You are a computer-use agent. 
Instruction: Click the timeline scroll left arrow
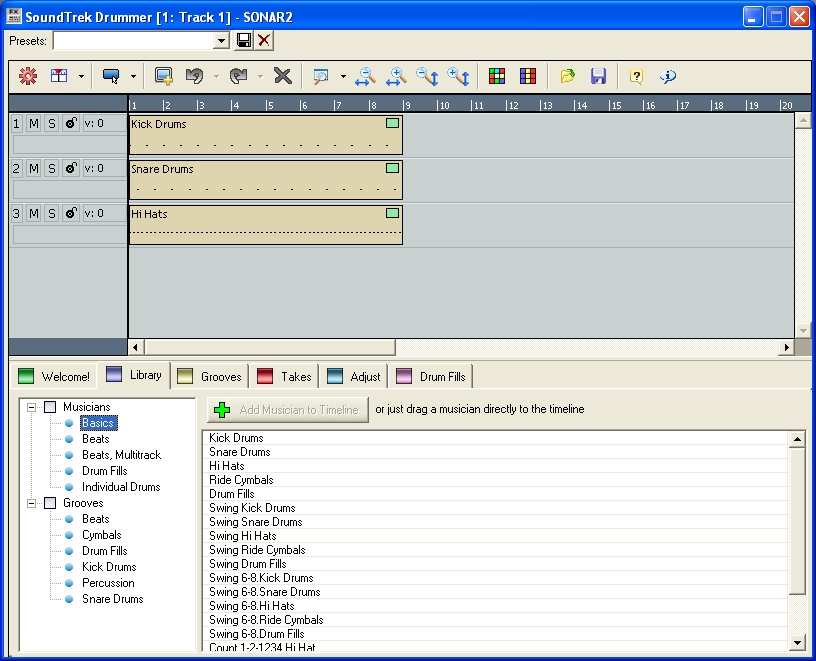click(x=135, y=347)
